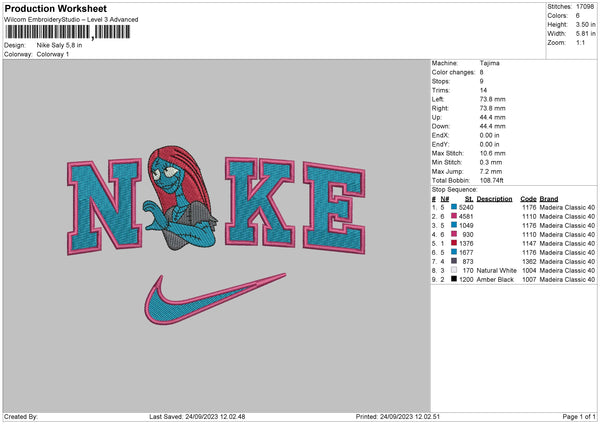
Task: Select the Wilcom EmbroideryStudio Level 3 Advanced line
Action: (x=71, y=20)
